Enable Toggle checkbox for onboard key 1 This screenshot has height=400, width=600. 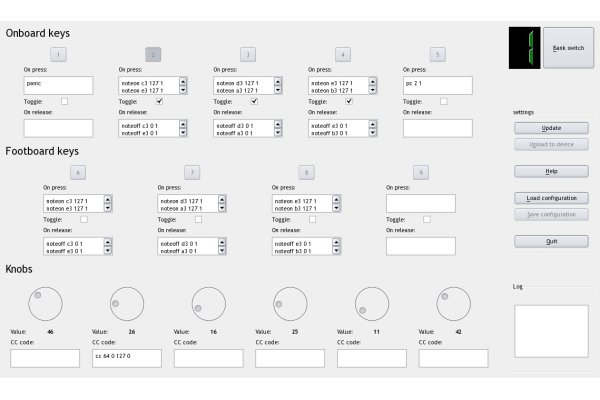[65, 101]
